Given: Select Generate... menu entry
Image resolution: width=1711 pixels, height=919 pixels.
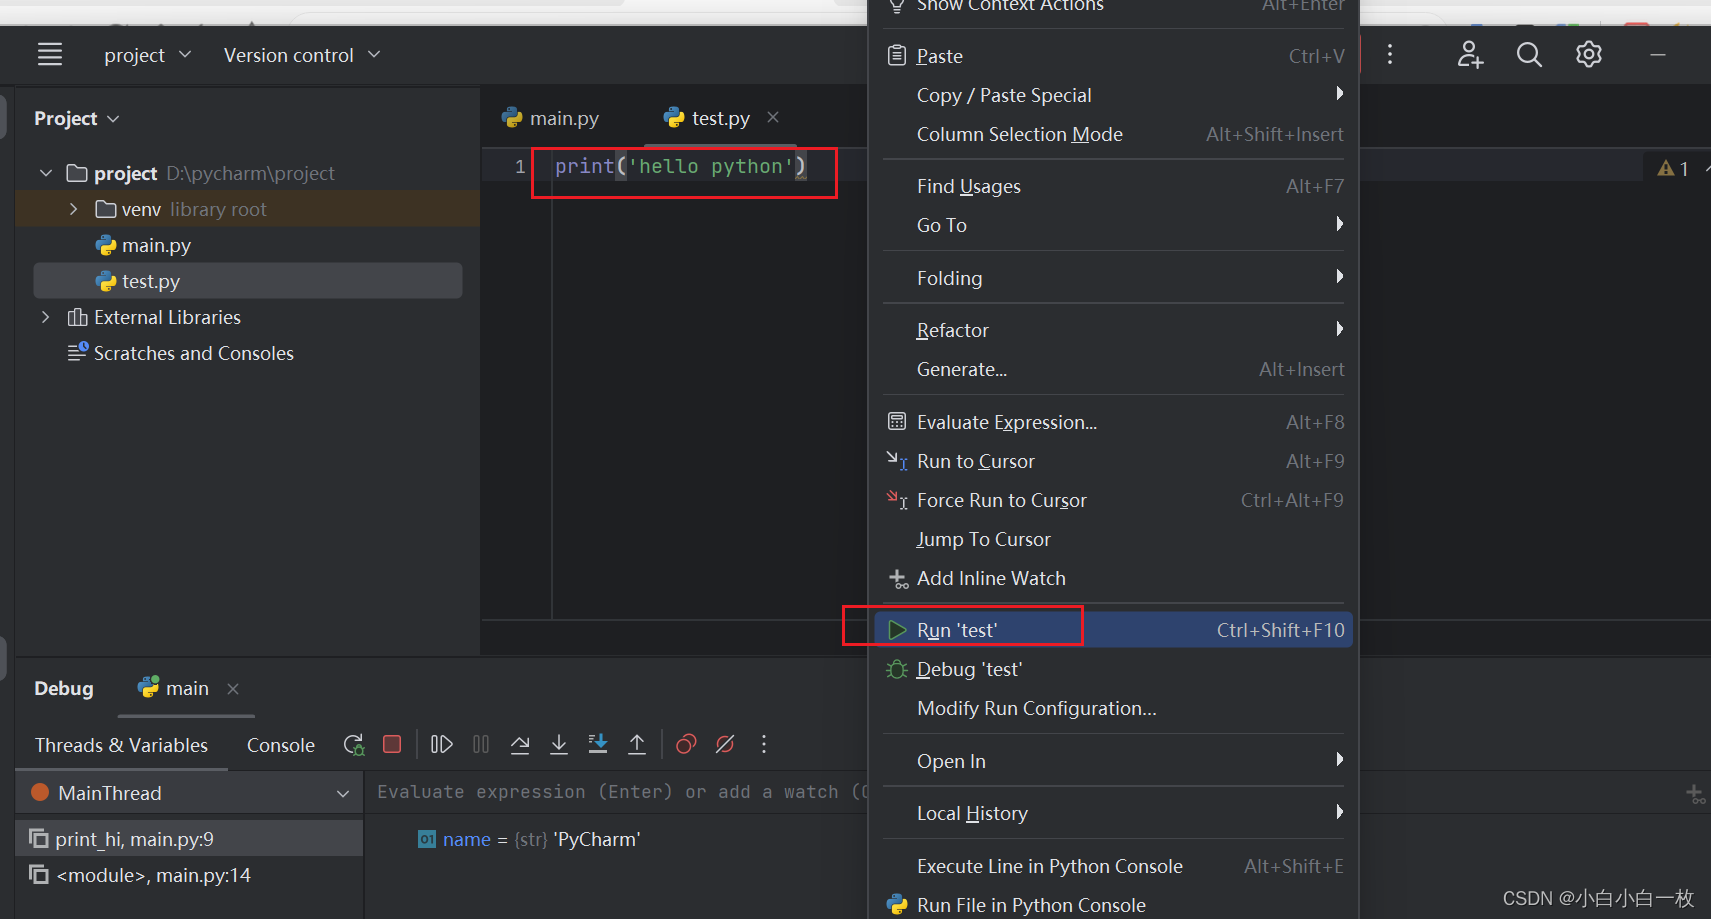Looking at the screenshot, I should 1115,369.
